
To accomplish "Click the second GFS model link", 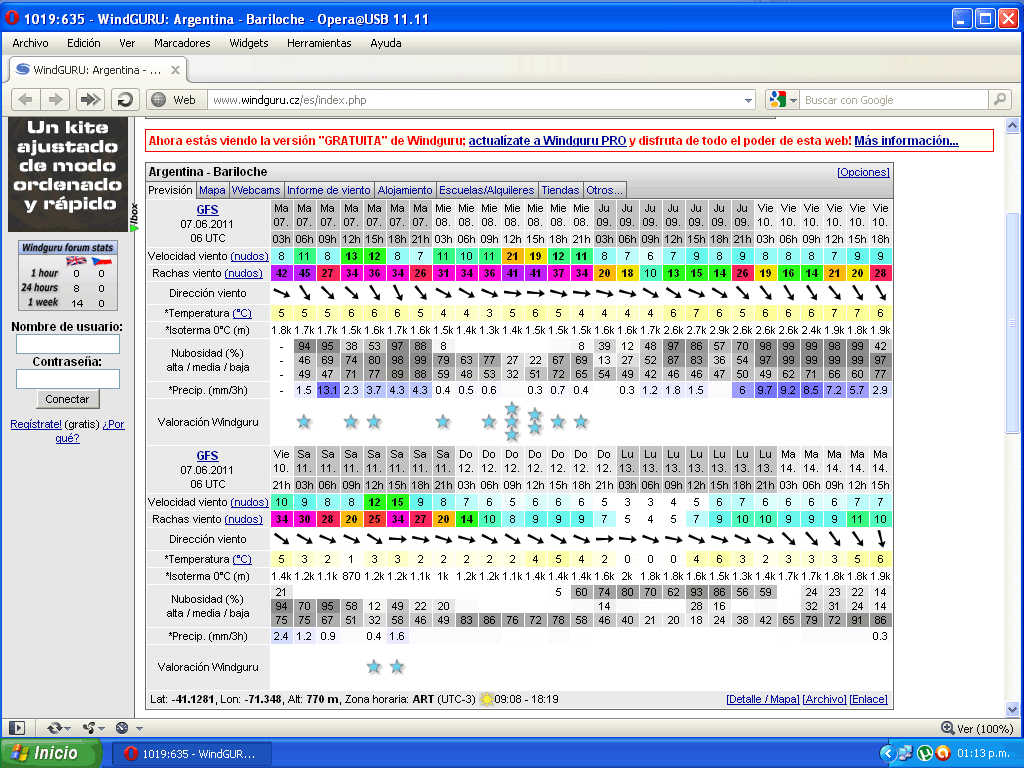I will 207,456.
